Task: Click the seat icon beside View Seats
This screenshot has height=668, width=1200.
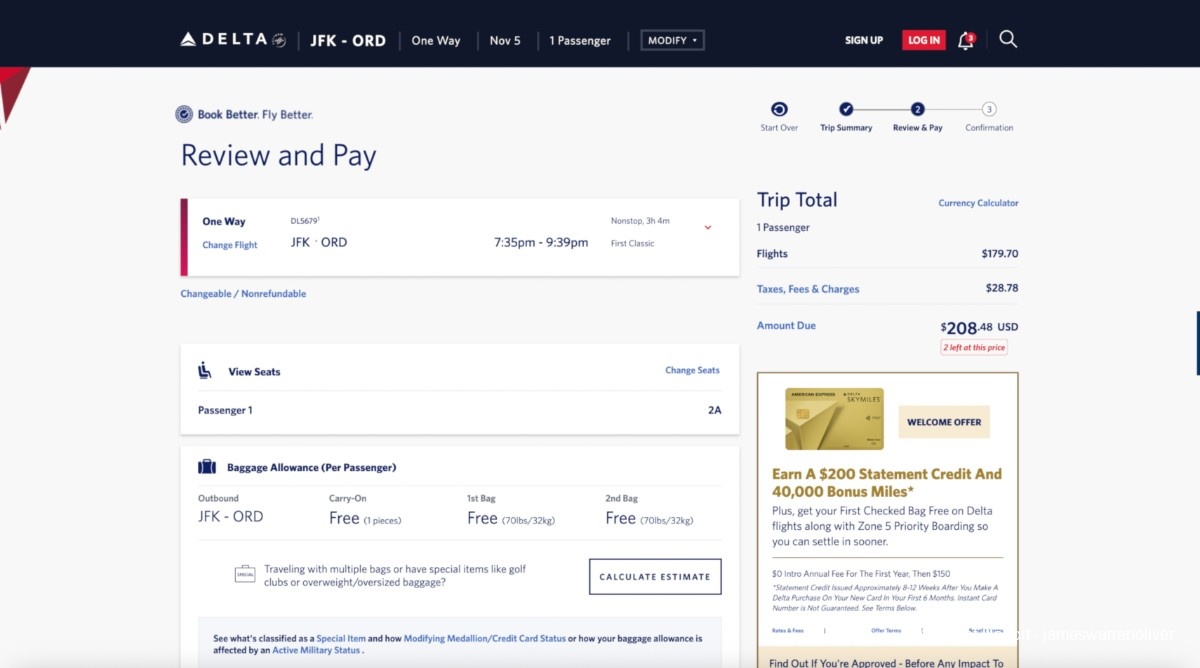Action: coord(205,371)
